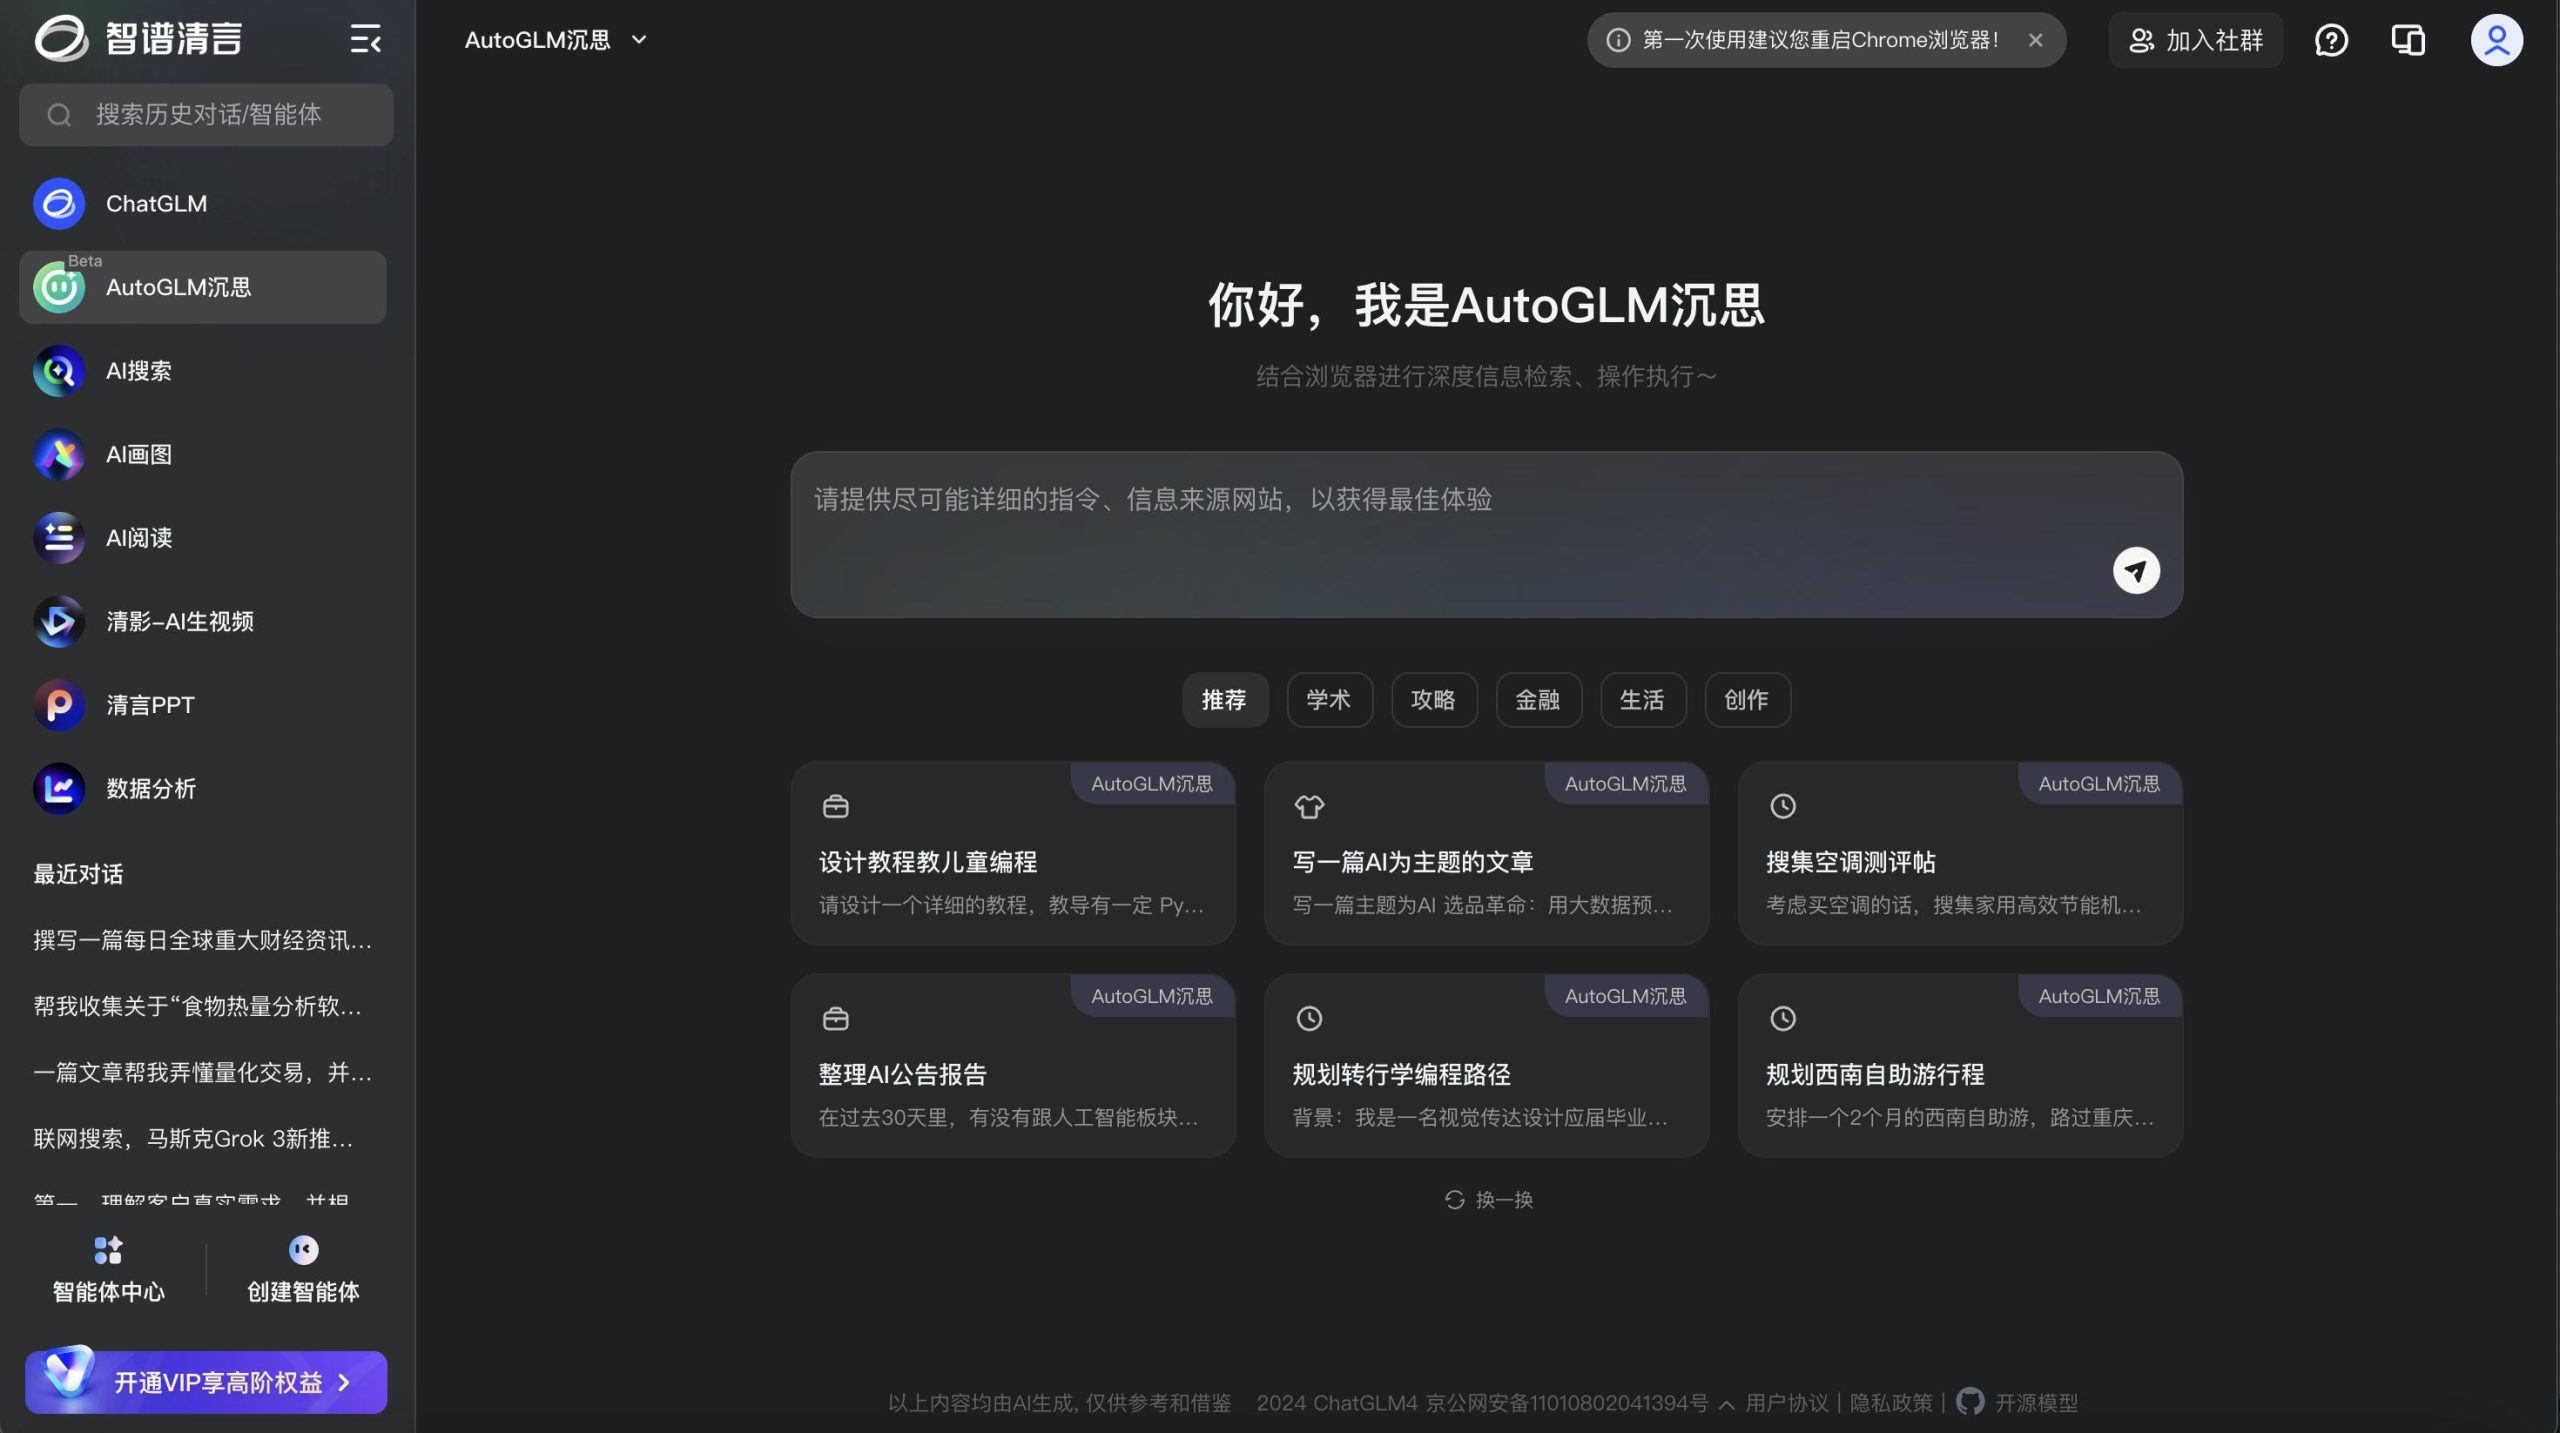Open AI画图 in the sidebar
Image resolution: width=2560 pixels, height=1433 pixels.
(138, 455)
